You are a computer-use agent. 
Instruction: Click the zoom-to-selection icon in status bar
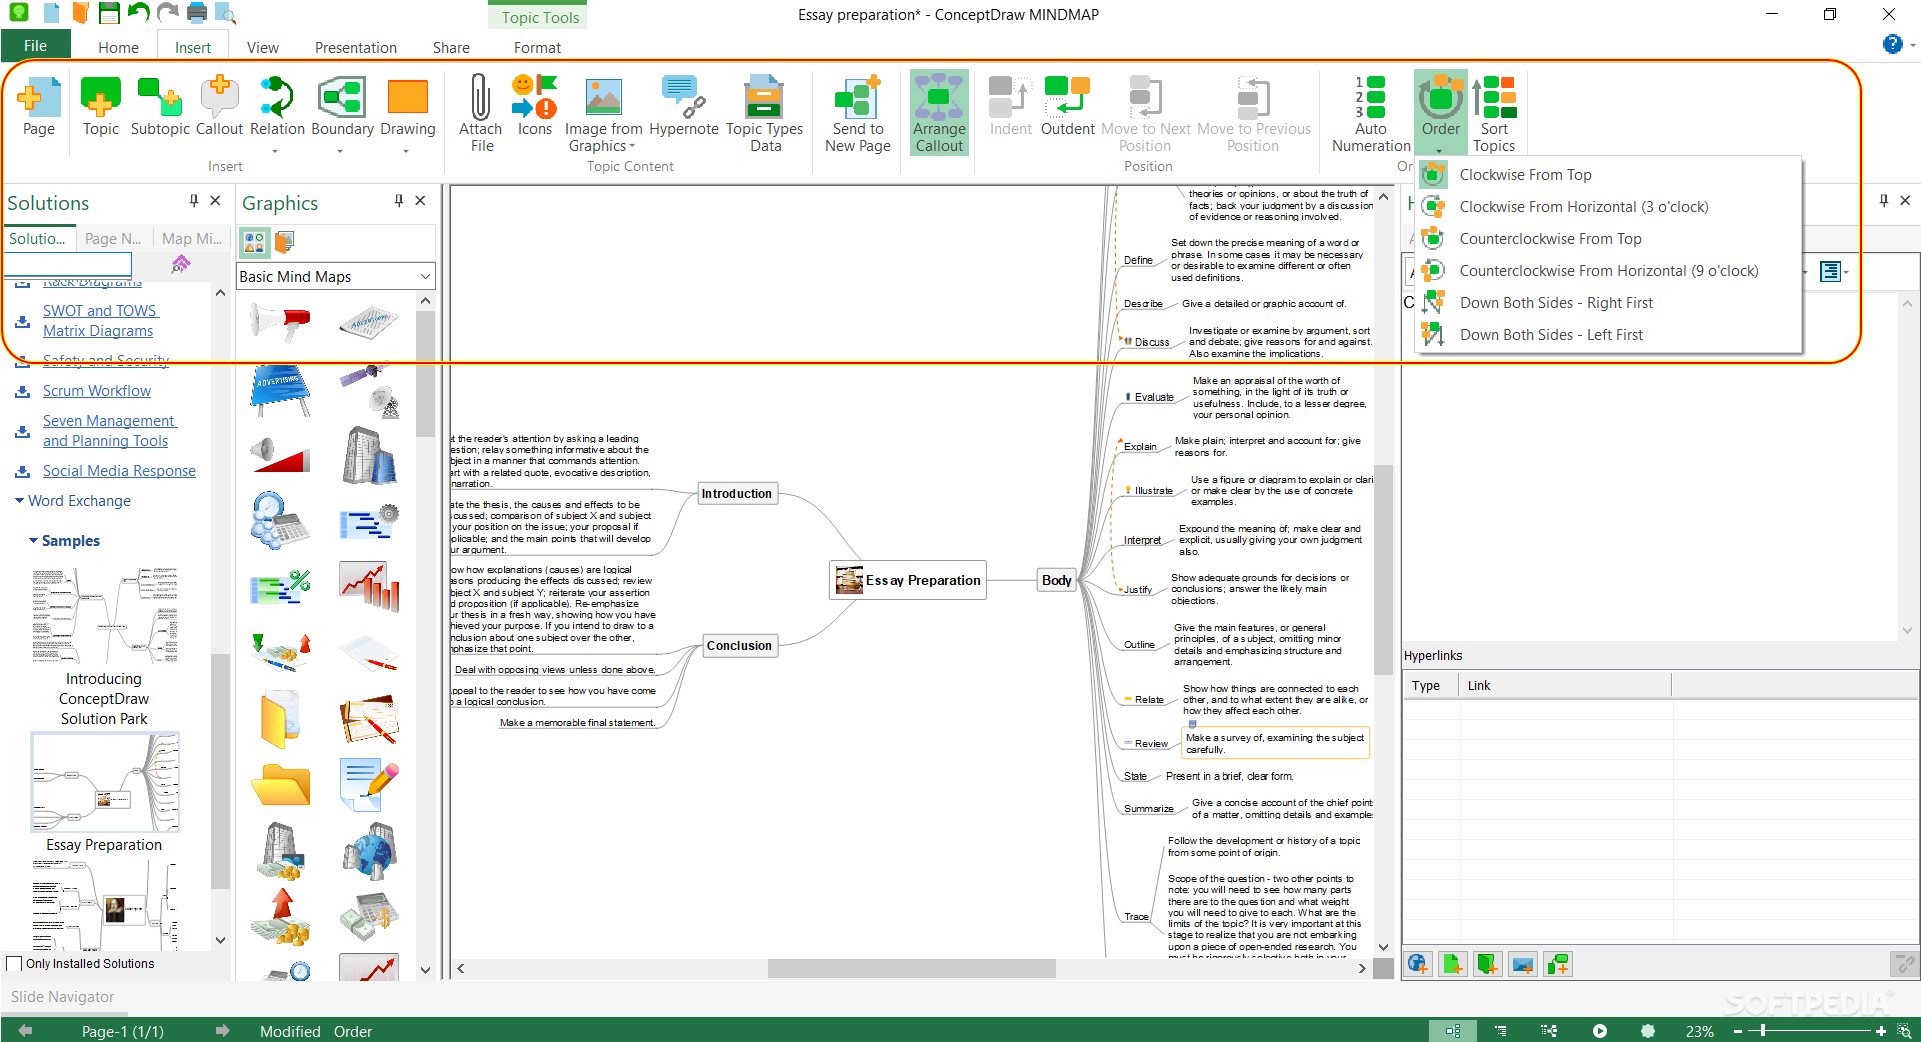click(x=1904, y=1031)
